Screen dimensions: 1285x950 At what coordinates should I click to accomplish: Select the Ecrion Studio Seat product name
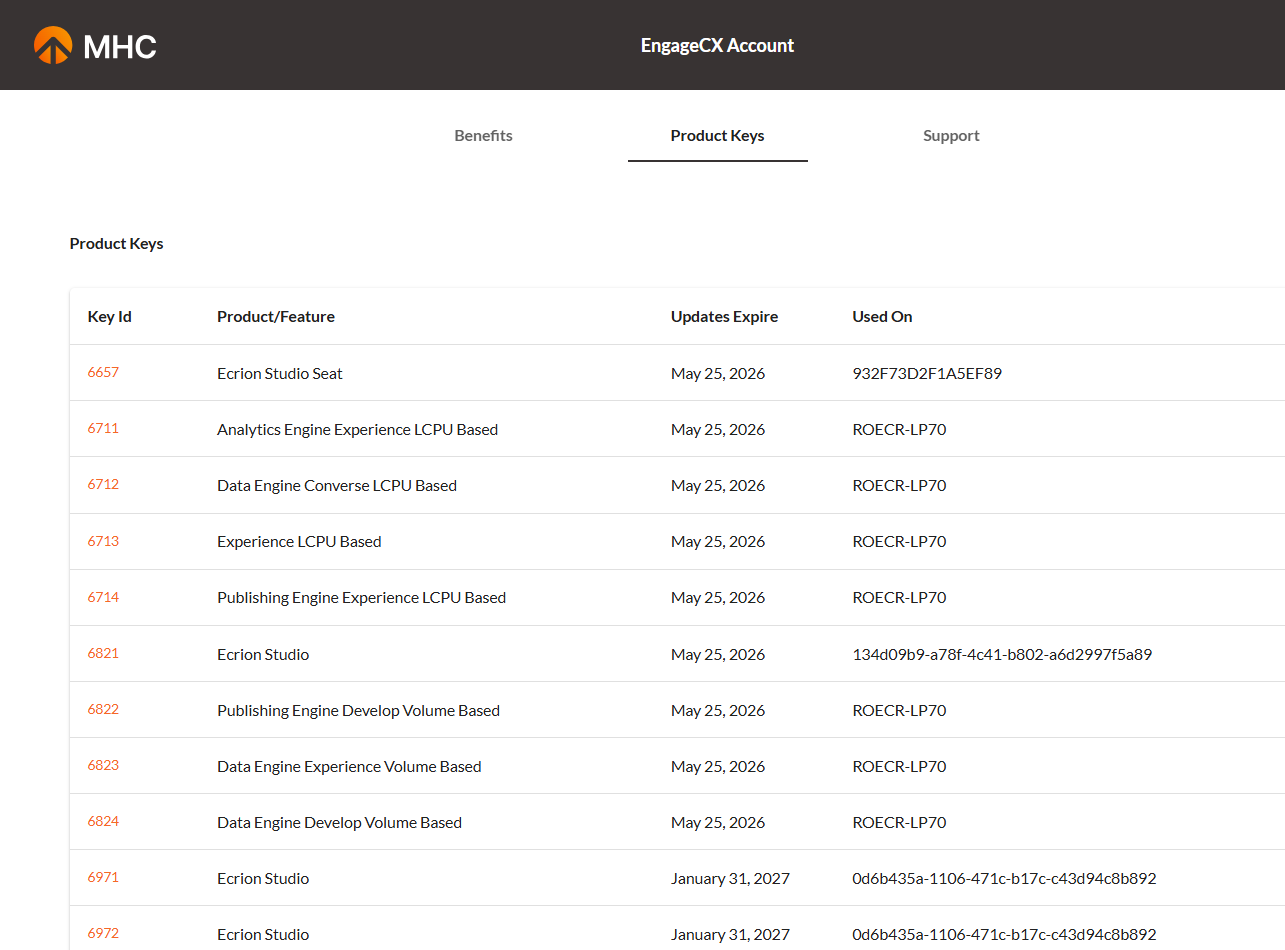280,373
